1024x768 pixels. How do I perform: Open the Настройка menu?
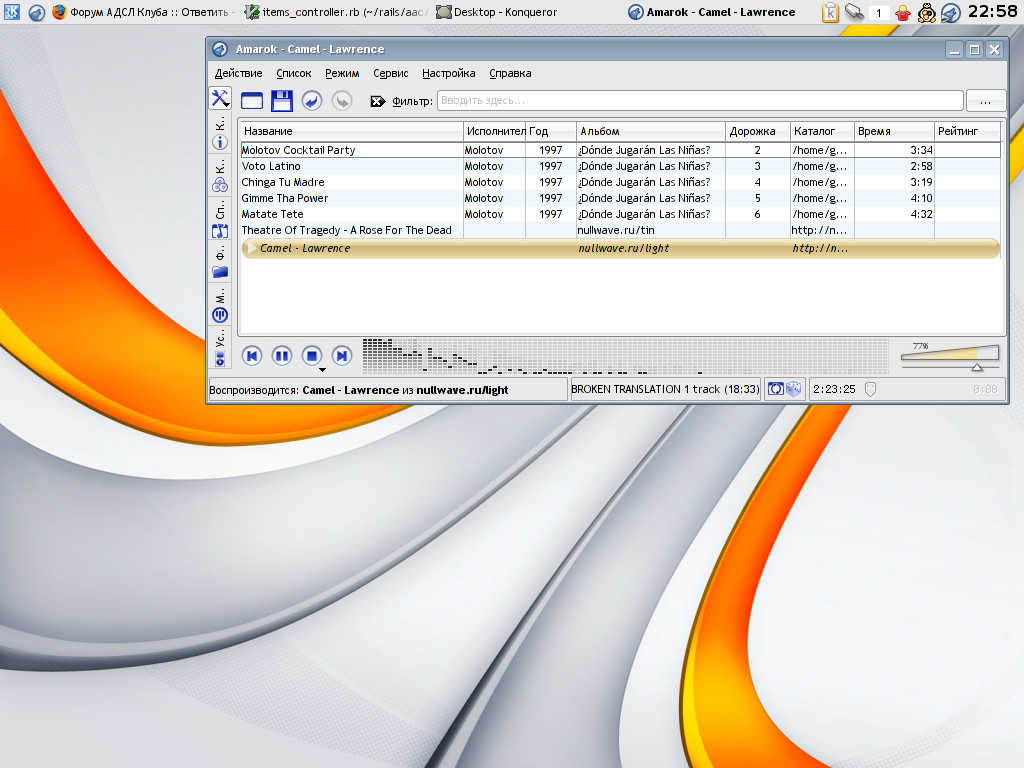448,73
